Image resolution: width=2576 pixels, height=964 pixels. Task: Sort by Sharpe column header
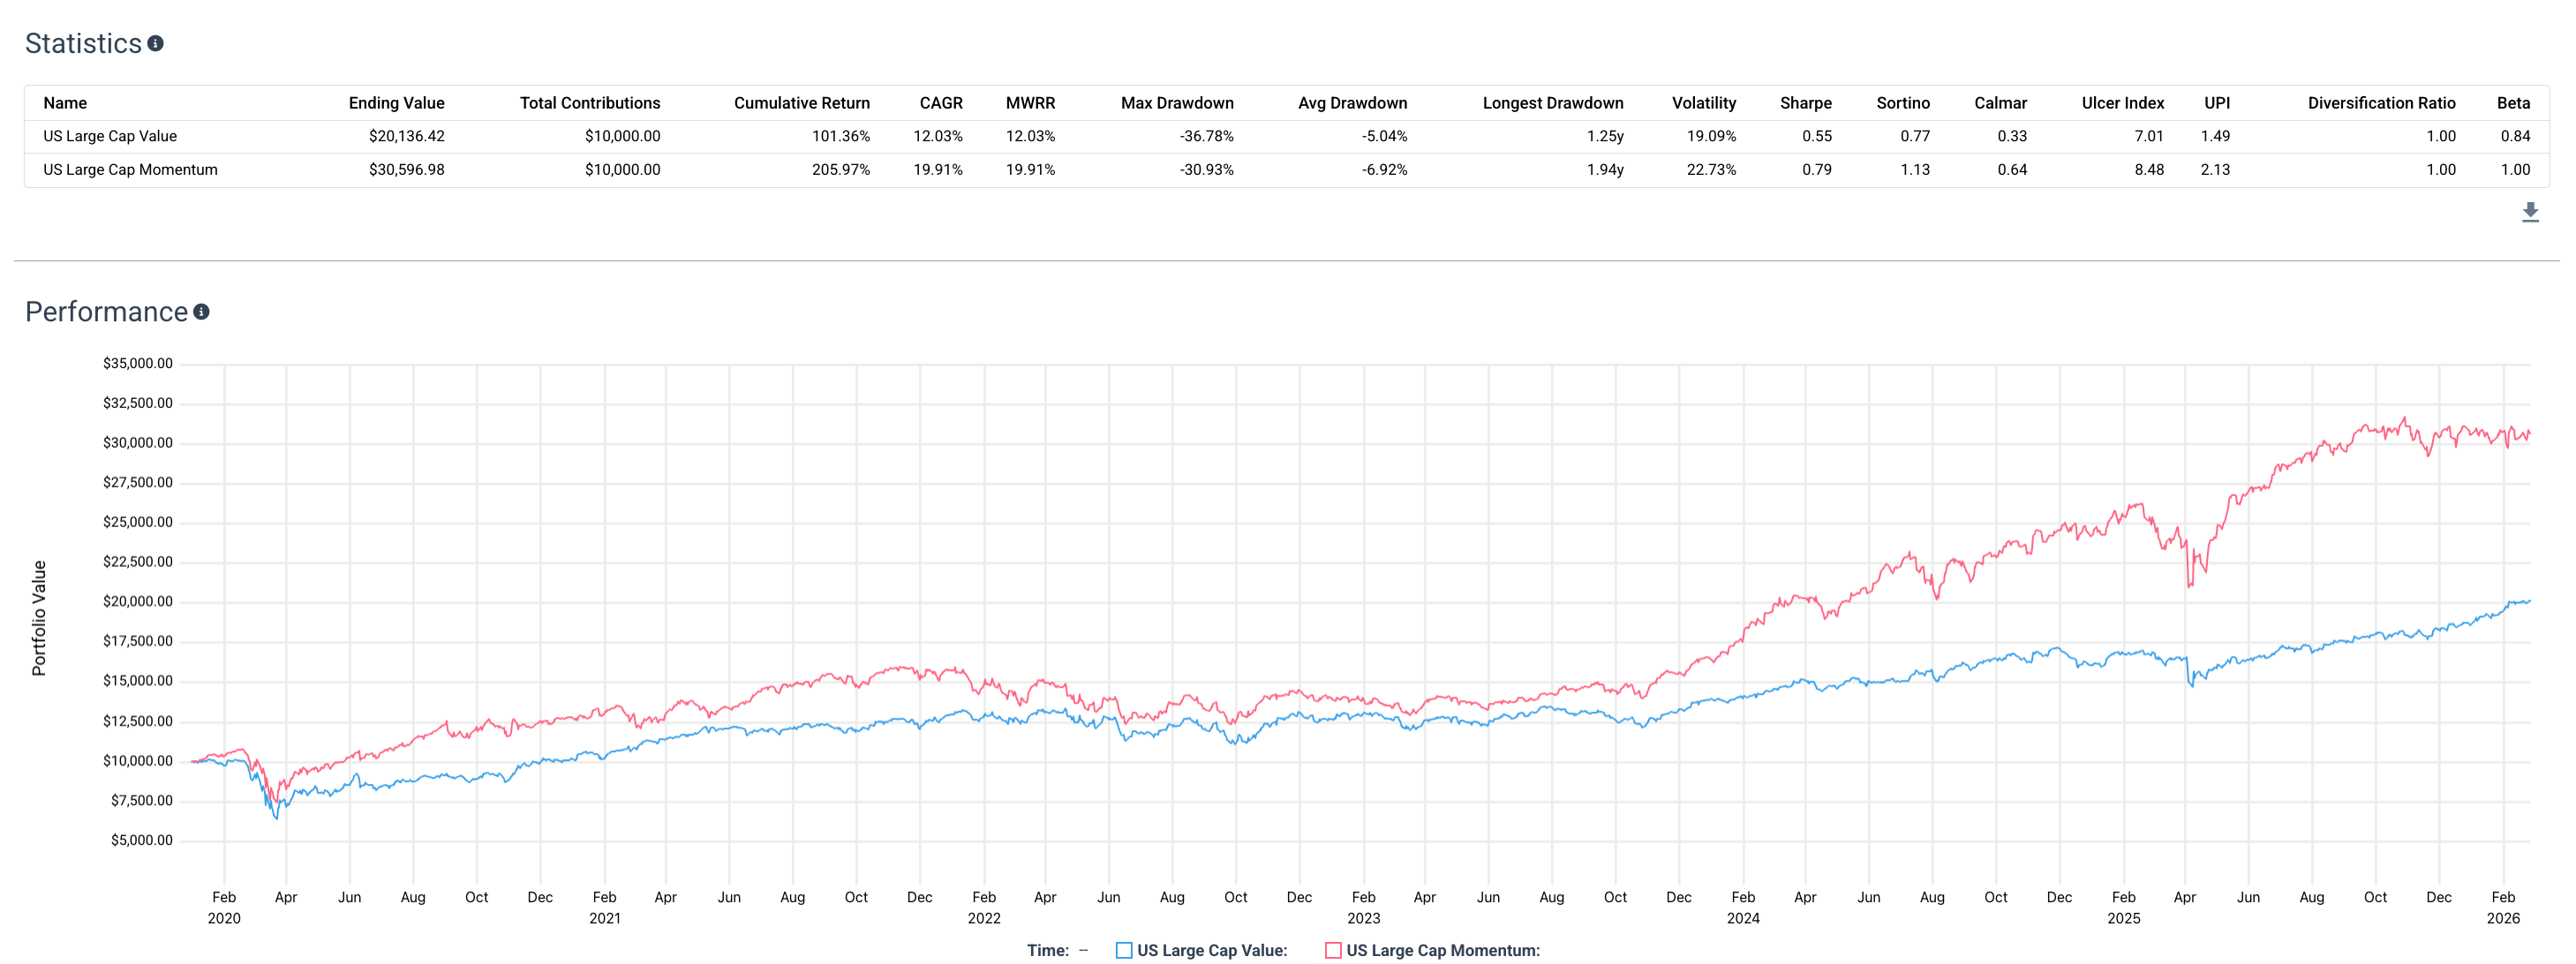(1806, 103)
